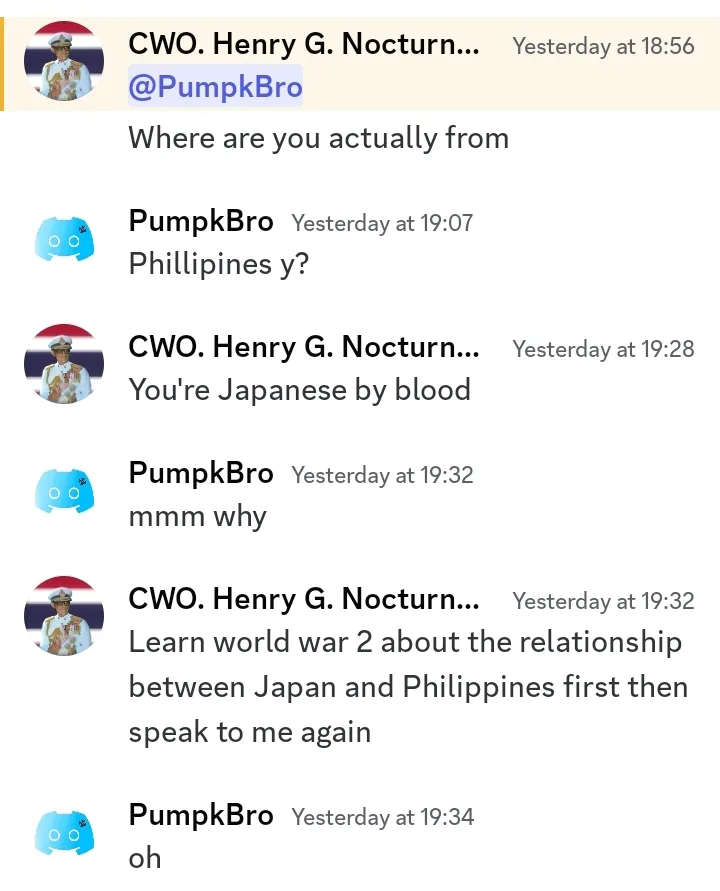The height and width of the screenshot is (891, 720).
Task: Open Henry's avatar on 19:32 message
Action: pos(64,616)
